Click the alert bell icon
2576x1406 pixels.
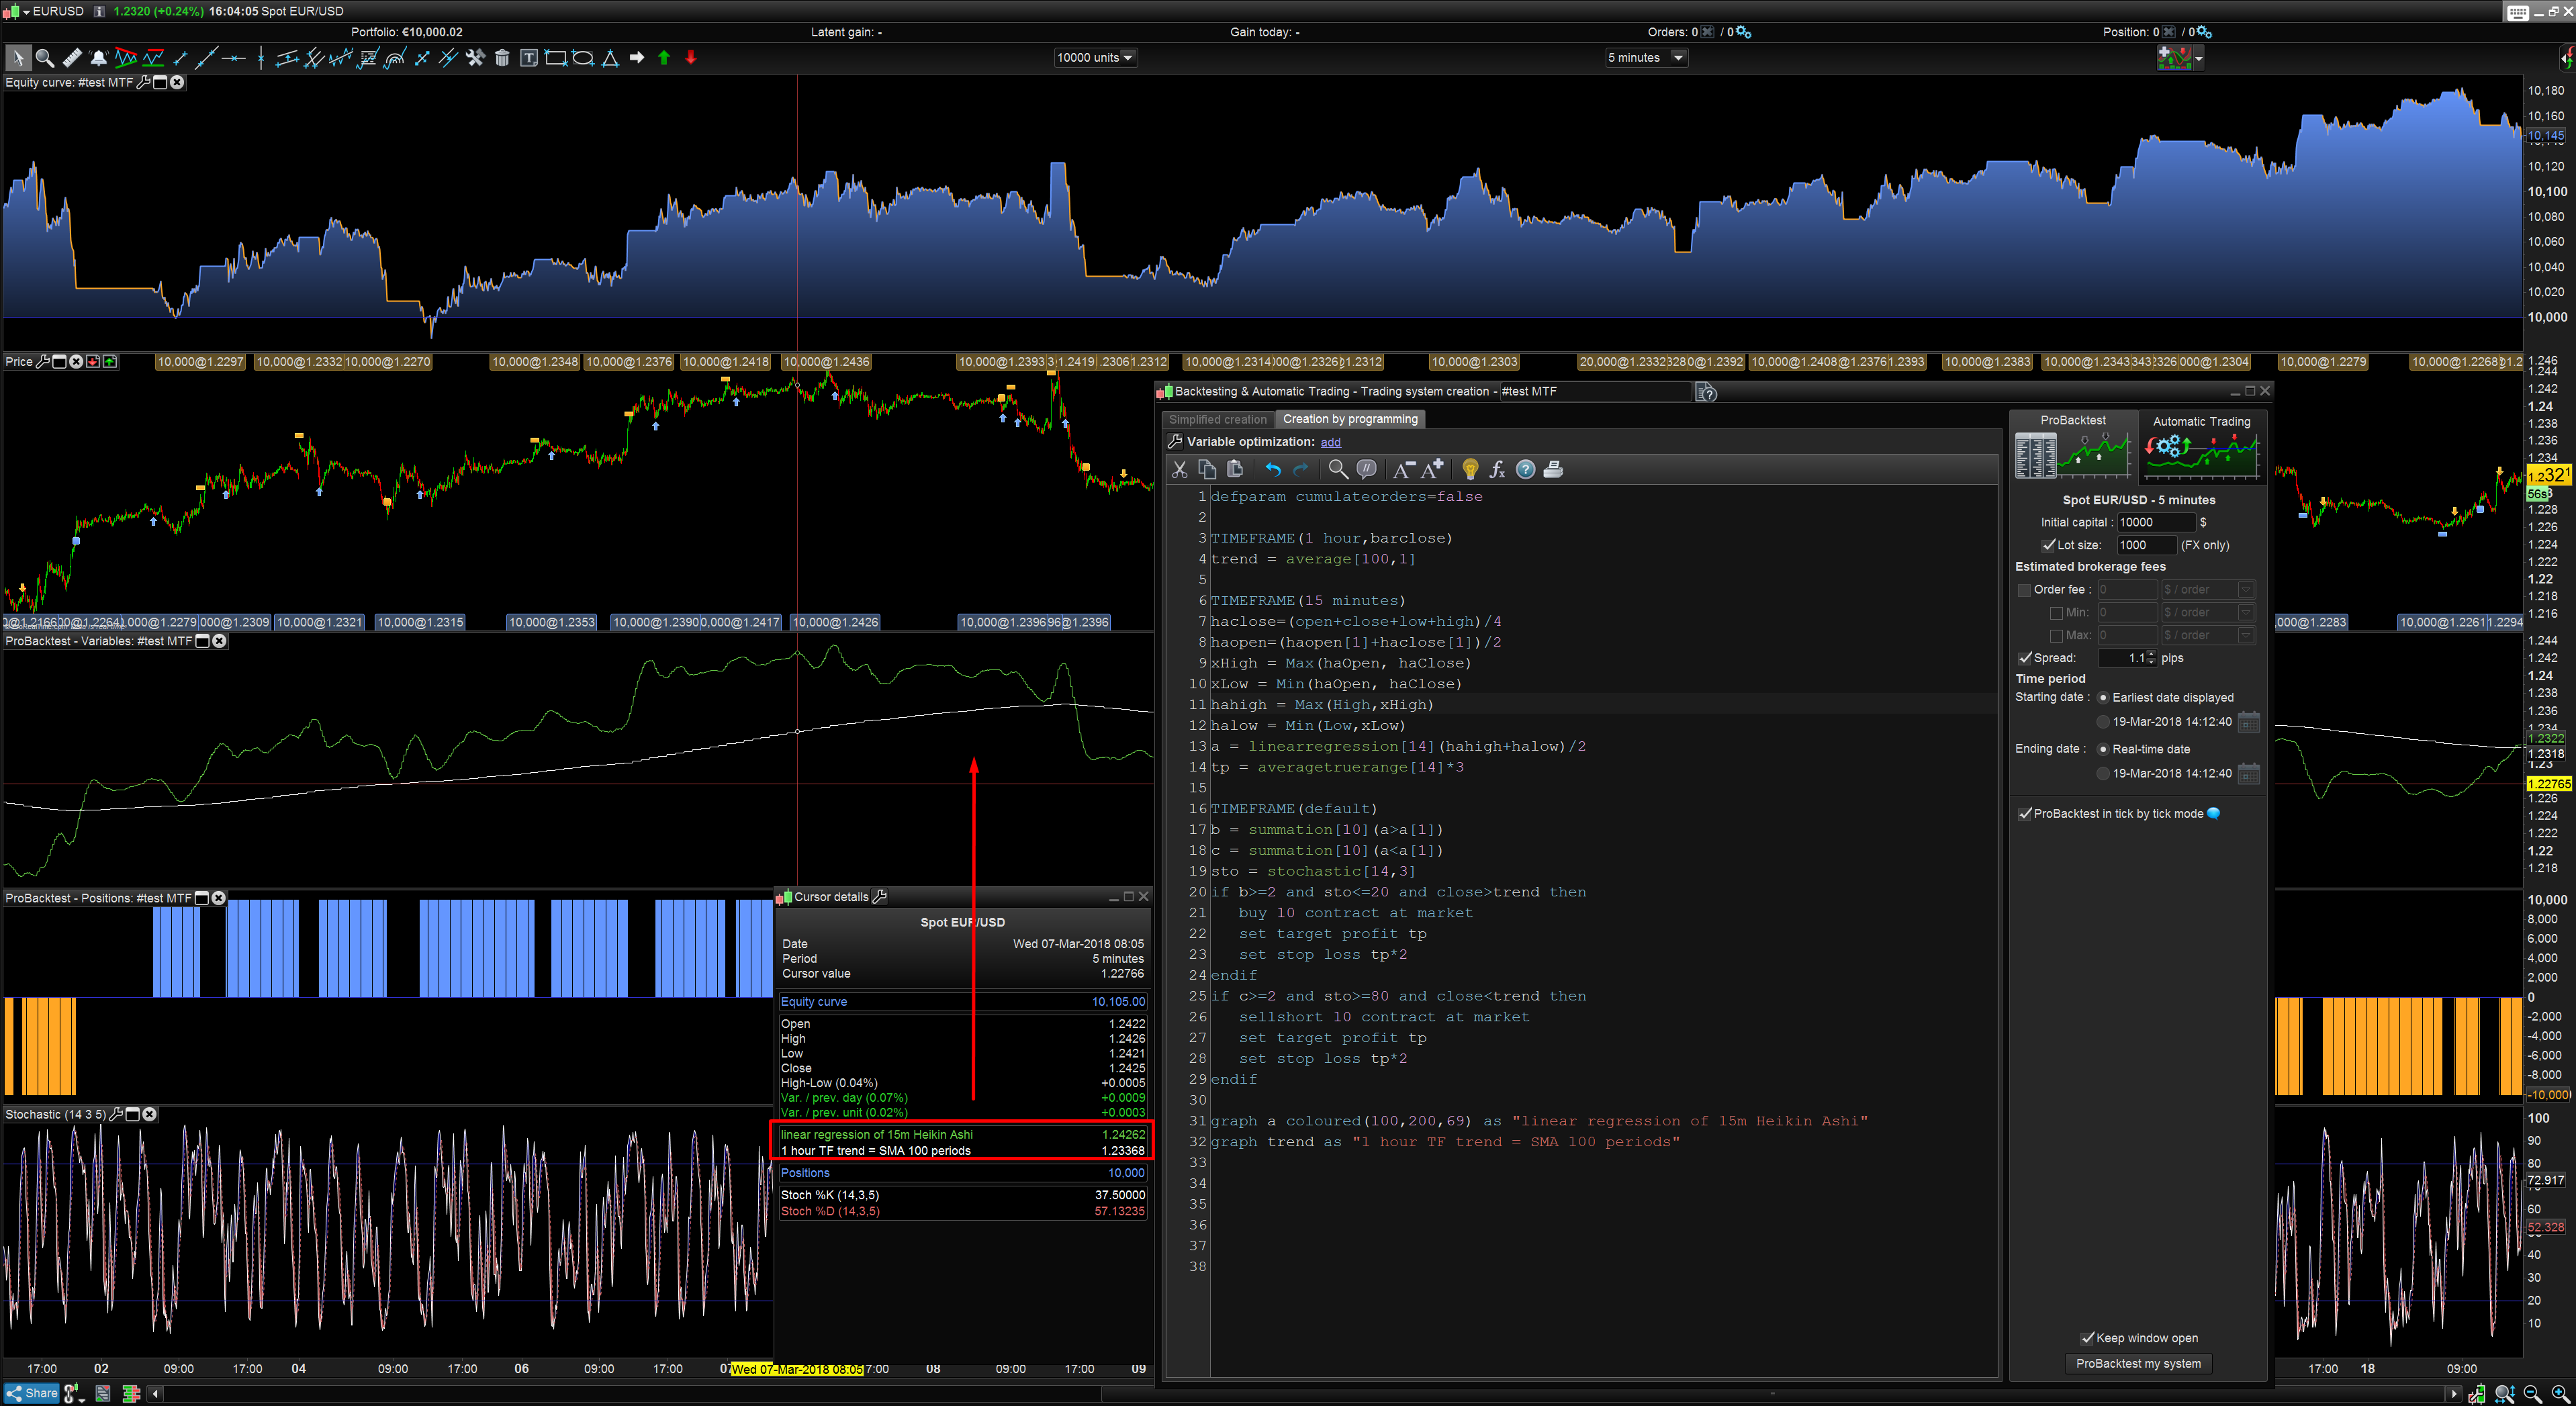98,58
